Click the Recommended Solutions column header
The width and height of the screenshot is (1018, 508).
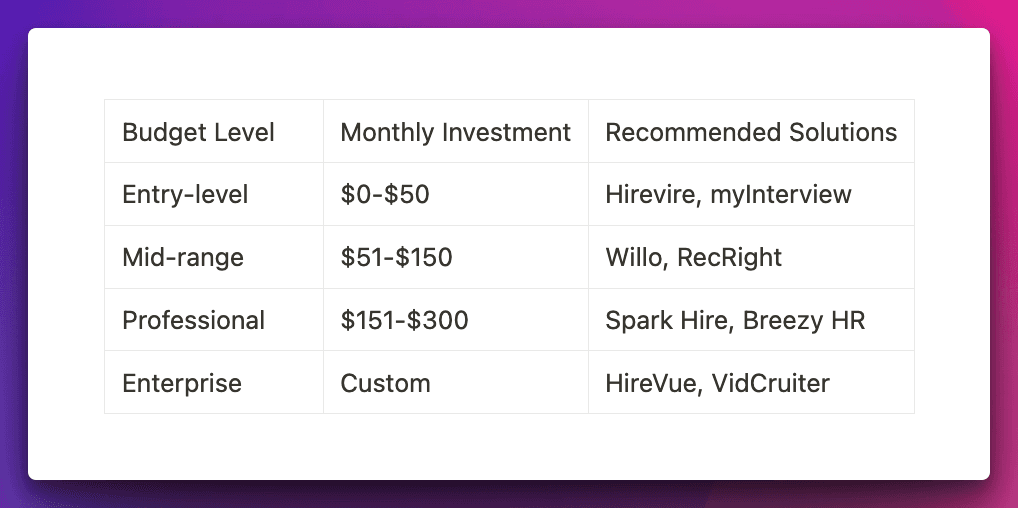coord(751,132)
